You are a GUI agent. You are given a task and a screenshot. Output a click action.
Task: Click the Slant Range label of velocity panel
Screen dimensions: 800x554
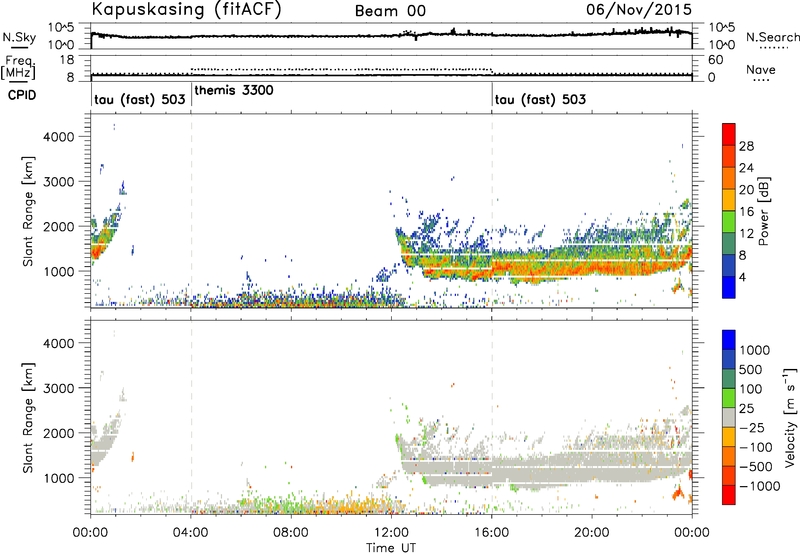click(28, 417)
